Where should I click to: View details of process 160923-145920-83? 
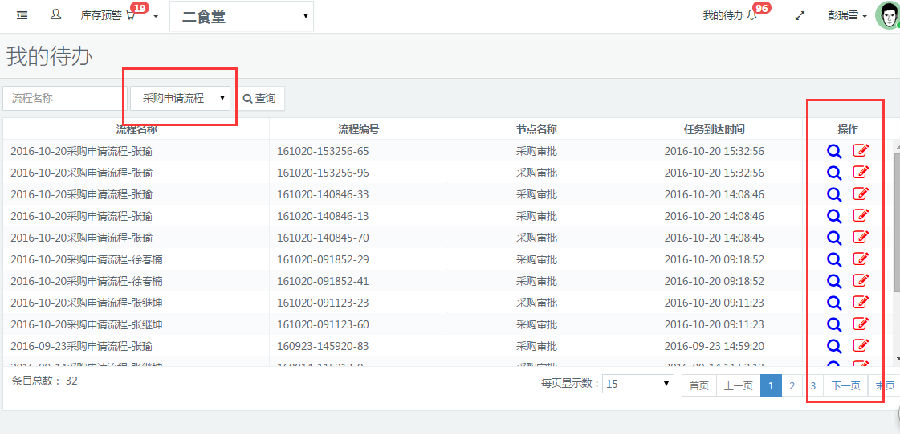tap(833, 345)
